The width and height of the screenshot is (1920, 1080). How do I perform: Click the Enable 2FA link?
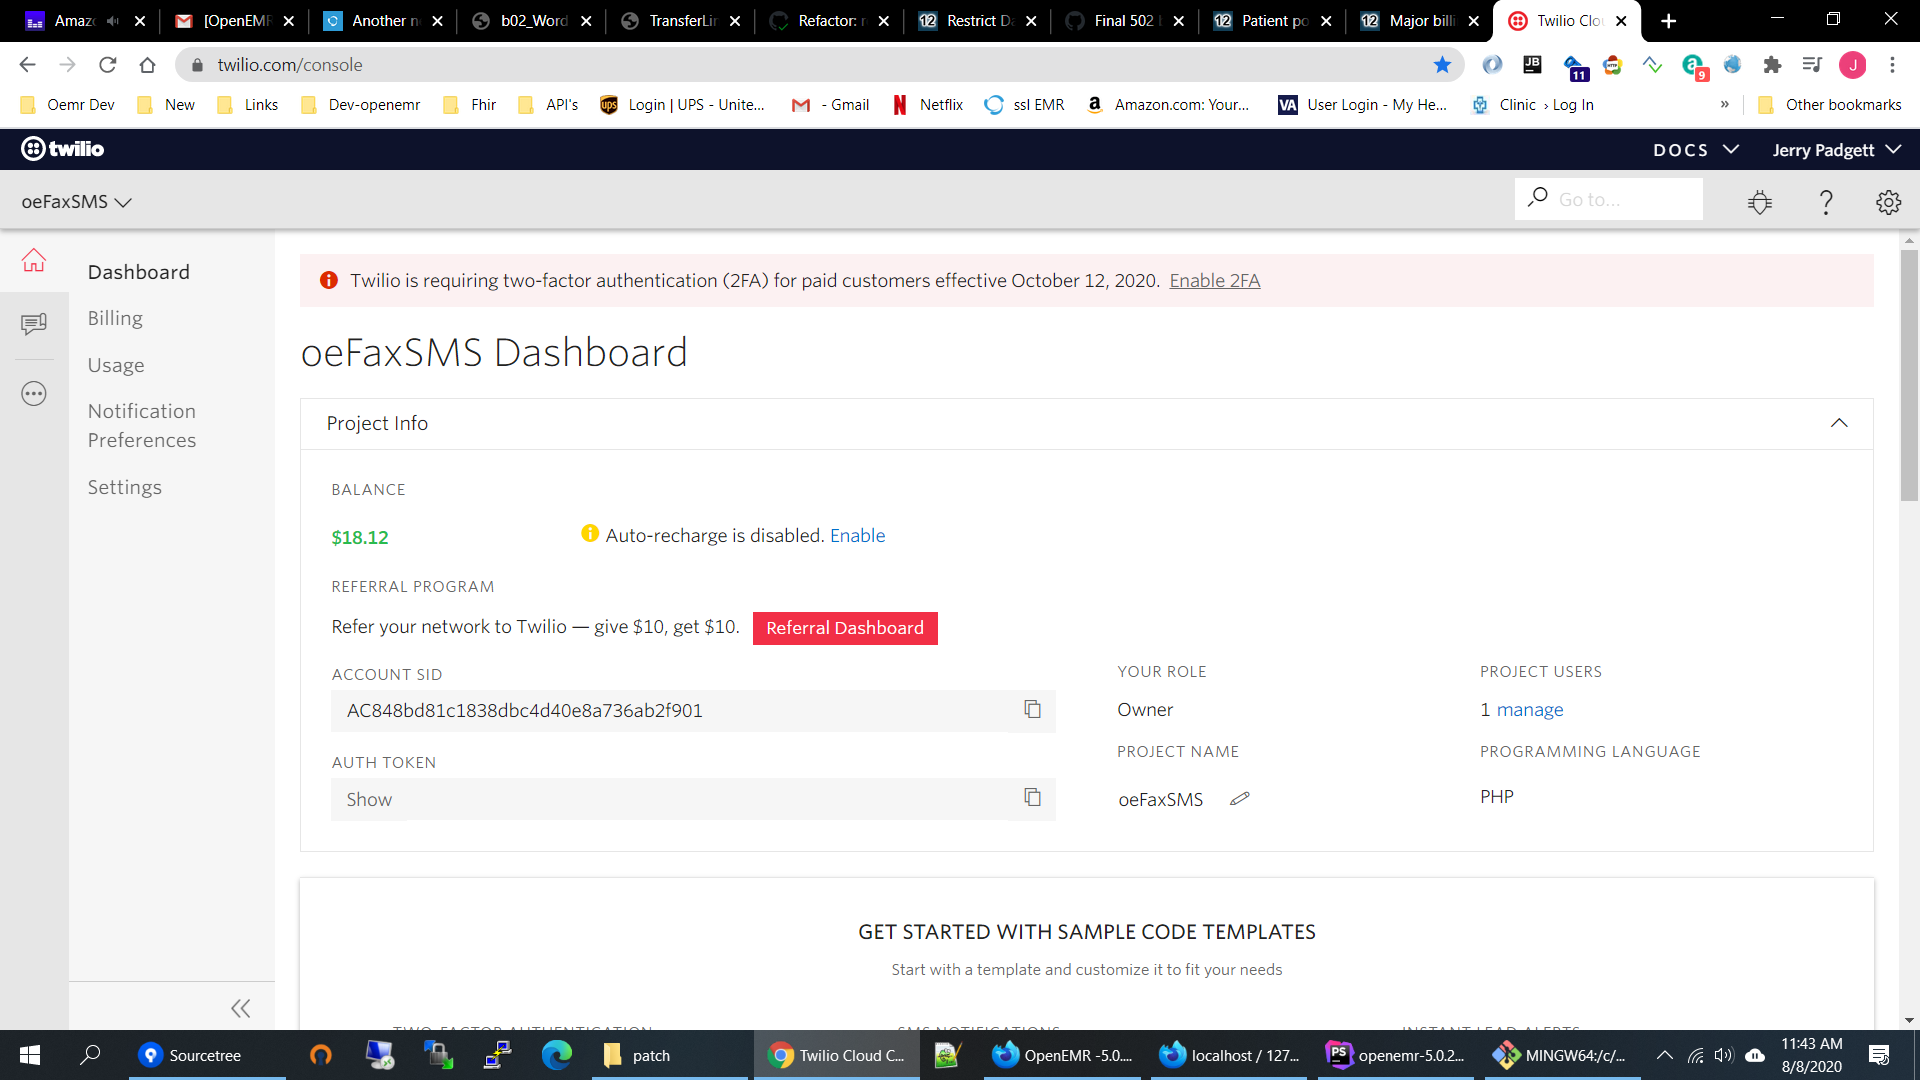point(1214,281)
